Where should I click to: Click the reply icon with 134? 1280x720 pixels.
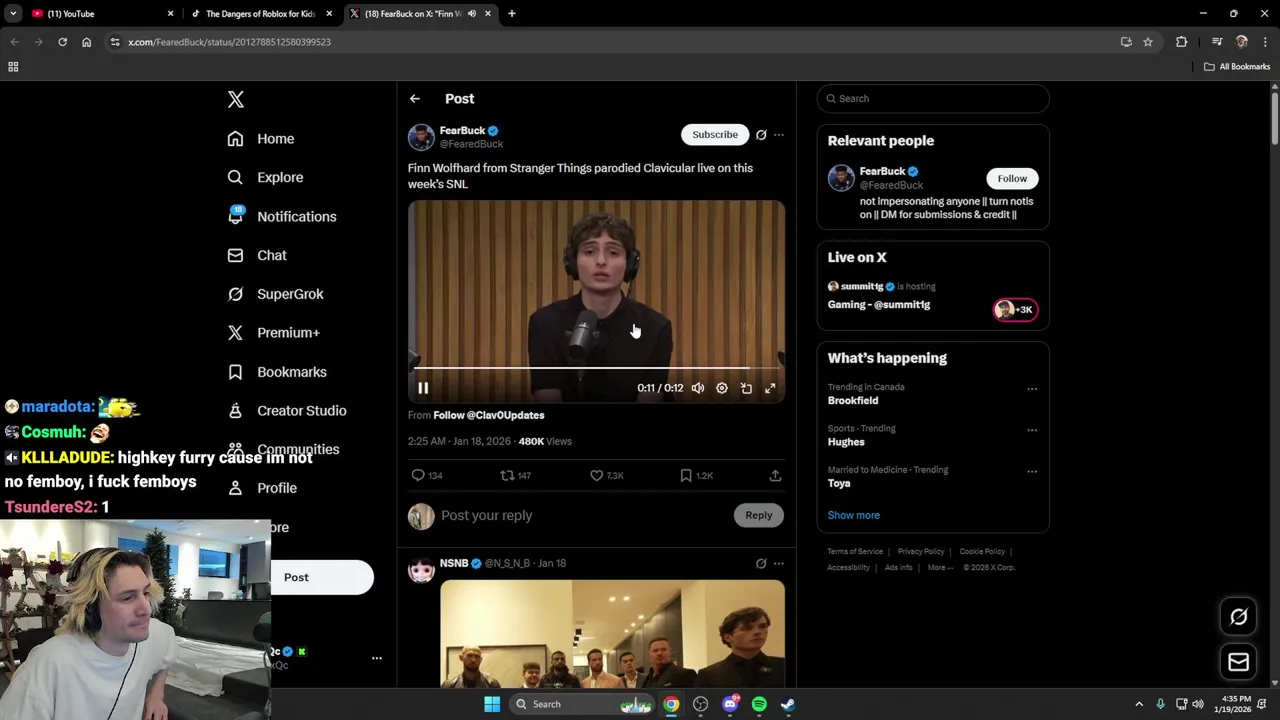click(427, 476)
